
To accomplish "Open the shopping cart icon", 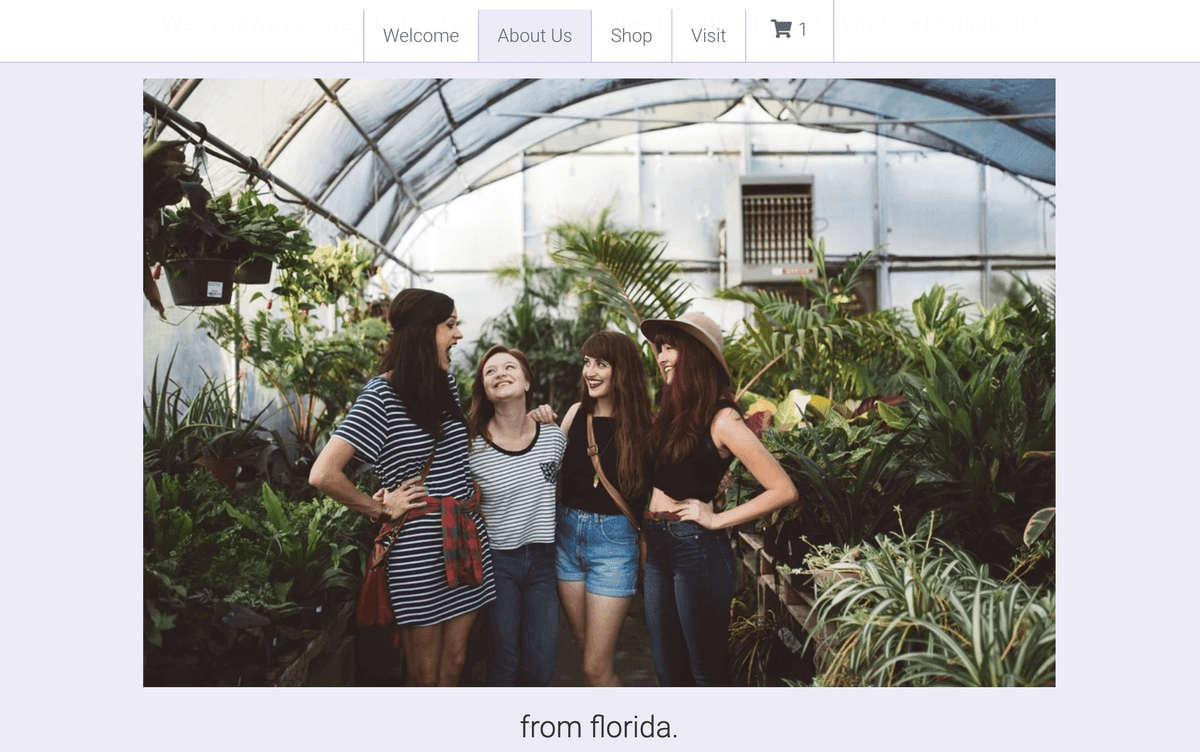I will tap(781, 29).
